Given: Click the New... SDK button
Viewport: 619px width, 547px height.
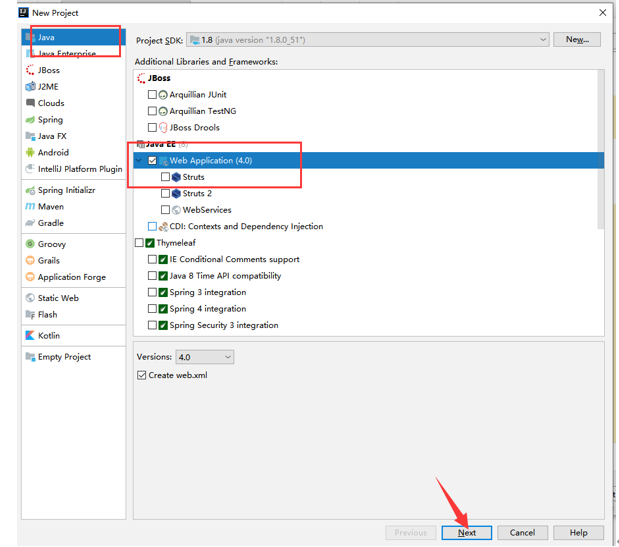Looking at the screenshot, I should pyautogui.click(x=577, y=39).
